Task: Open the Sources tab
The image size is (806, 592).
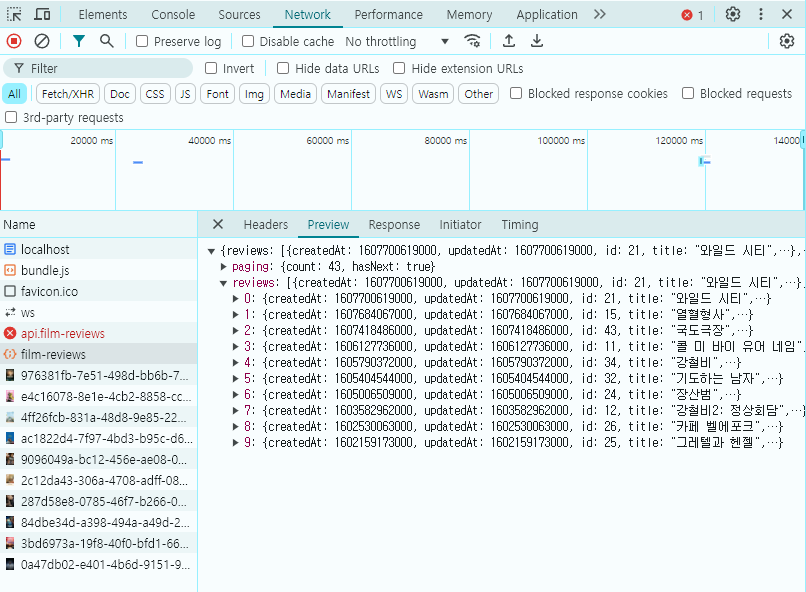Action: (240, 14)
